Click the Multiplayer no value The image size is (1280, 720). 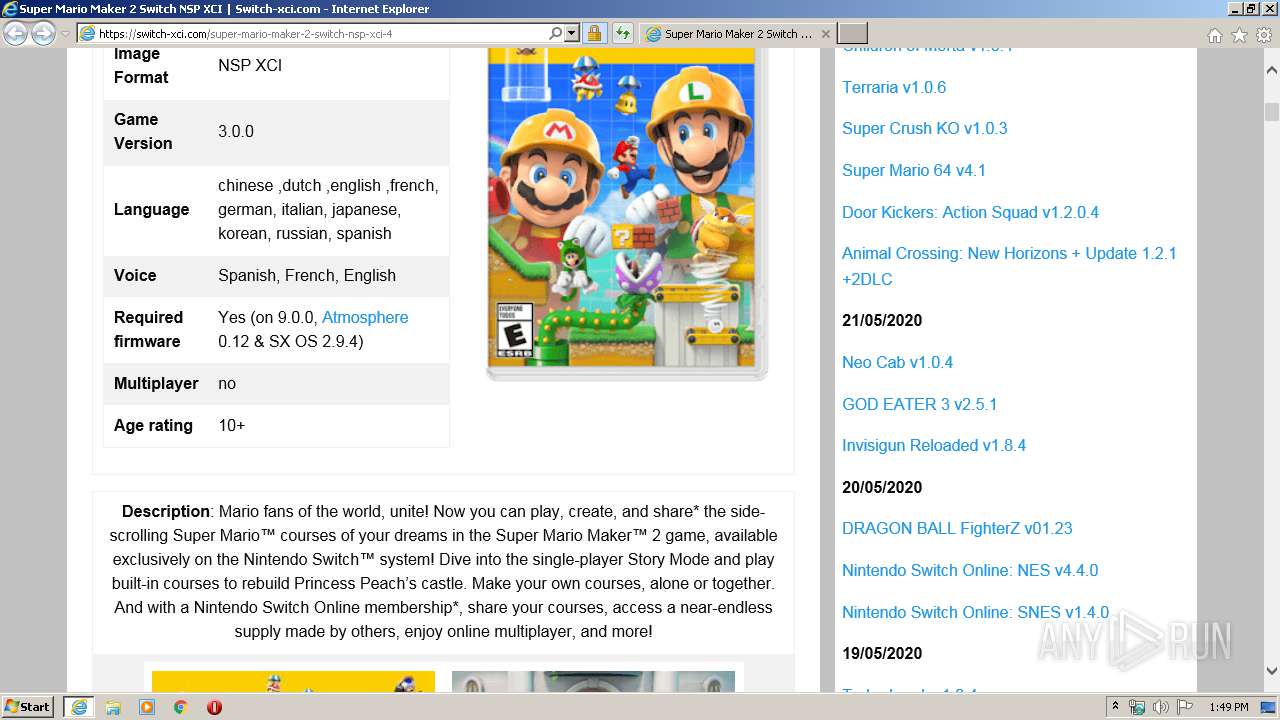(227, 383)
